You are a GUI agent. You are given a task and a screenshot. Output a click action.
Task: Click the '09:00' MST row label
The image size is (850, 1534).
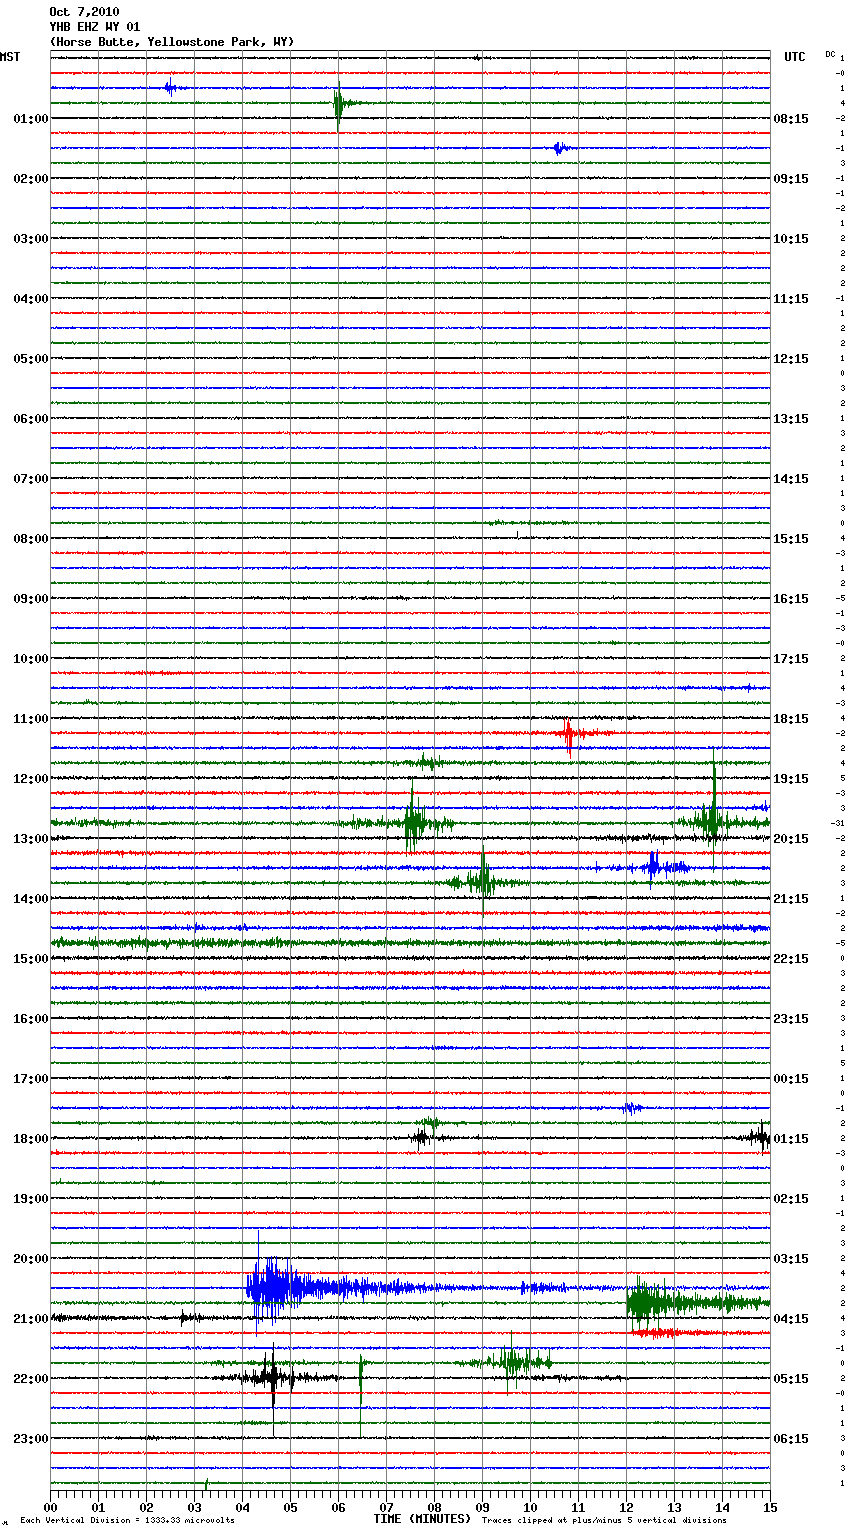31,599
